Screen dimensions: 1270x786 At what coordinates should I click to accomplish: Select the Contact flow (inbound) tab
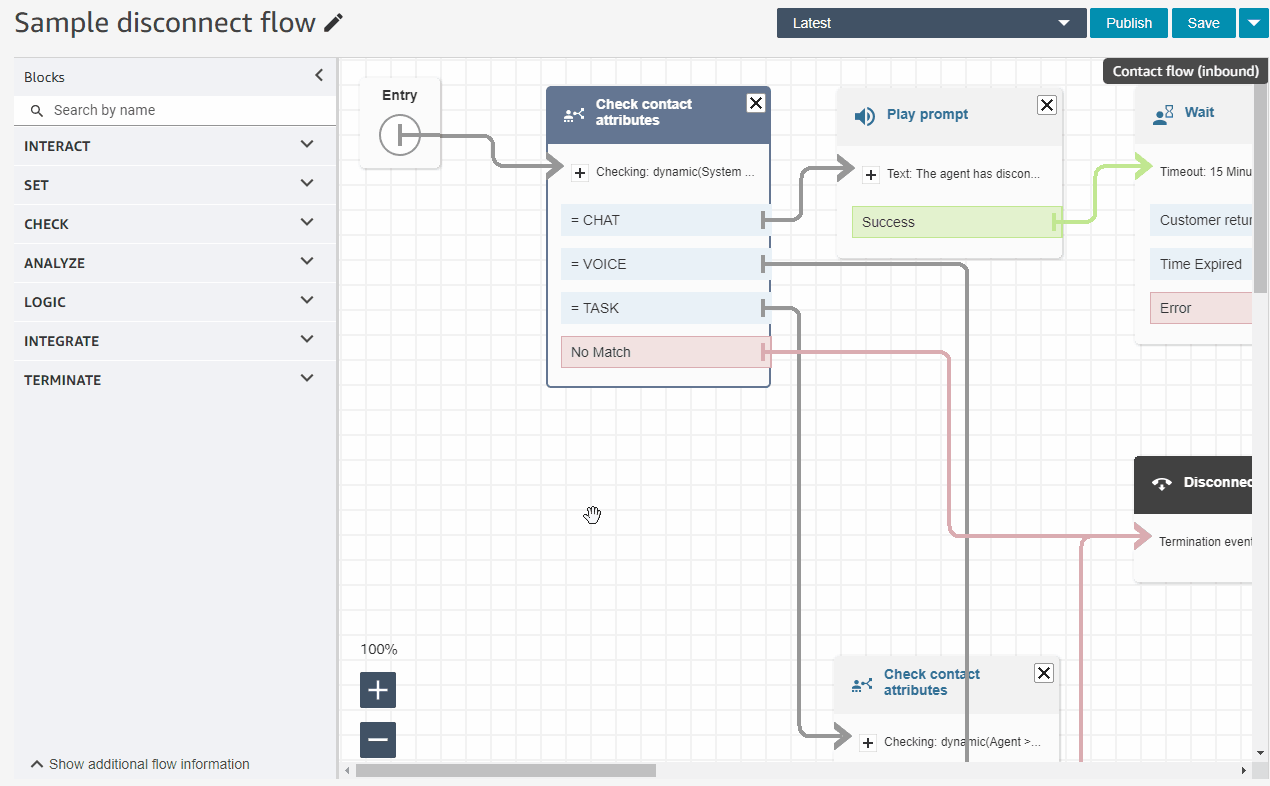[1184, 70]
